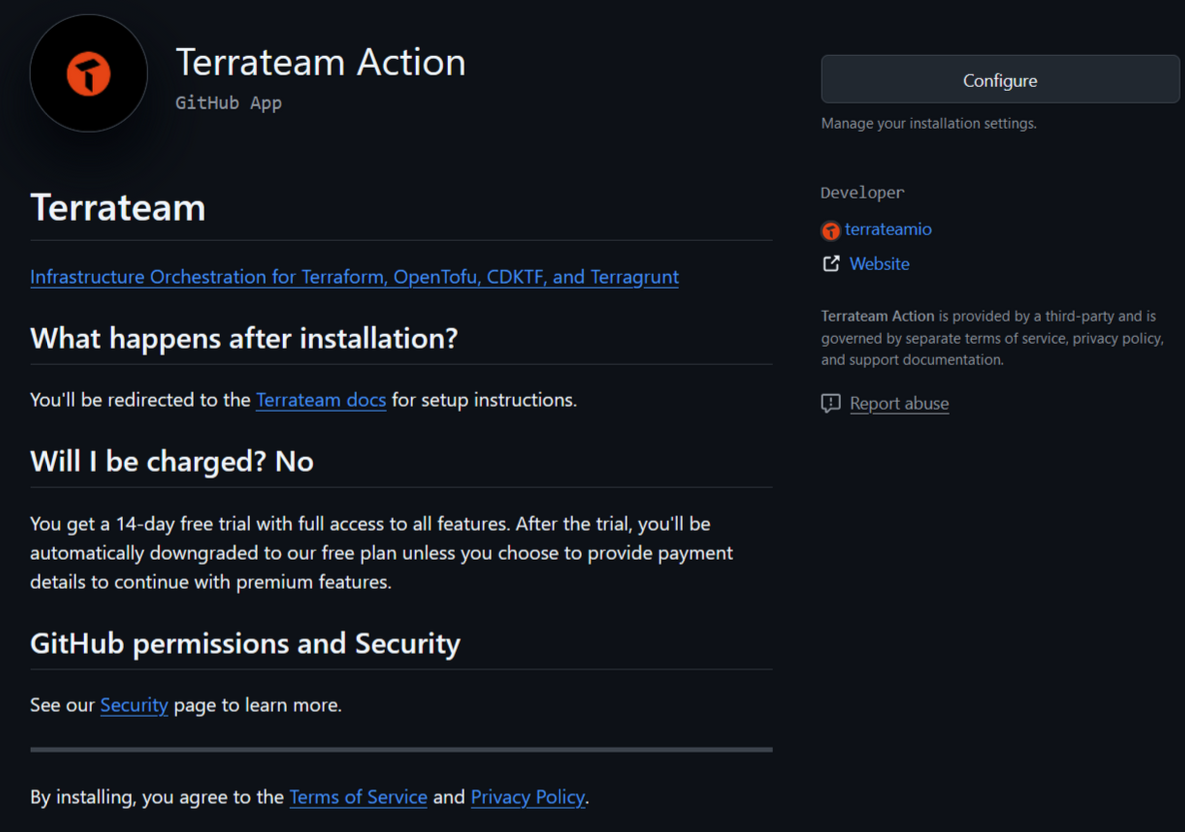Image resolution: width=1185 pixels, height=832 pixels.
Task: Click the third-party terms notice paragraph
Action: point(992,338)
